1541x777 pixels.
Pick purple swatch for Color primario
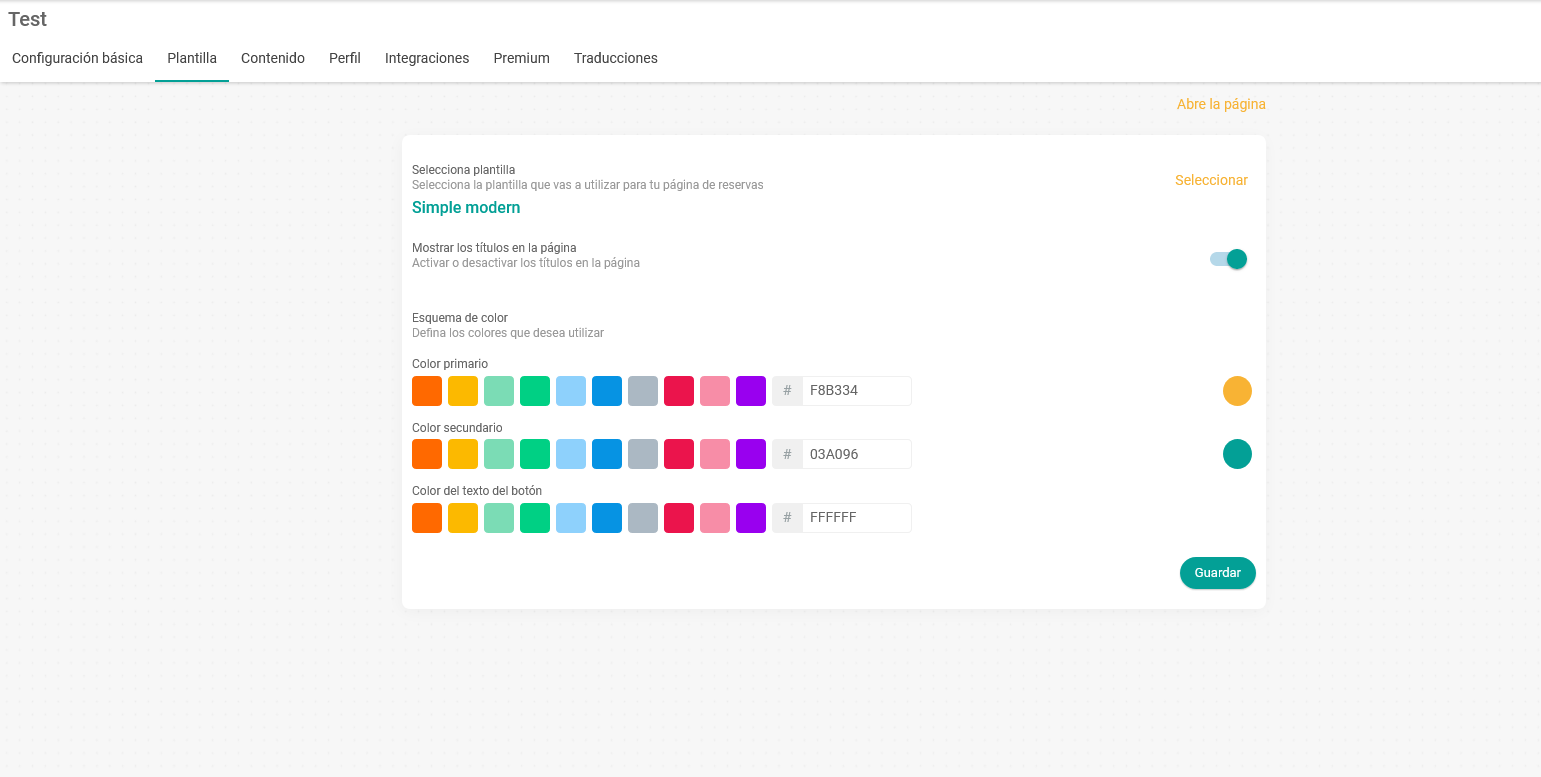[x=751, y=391]
